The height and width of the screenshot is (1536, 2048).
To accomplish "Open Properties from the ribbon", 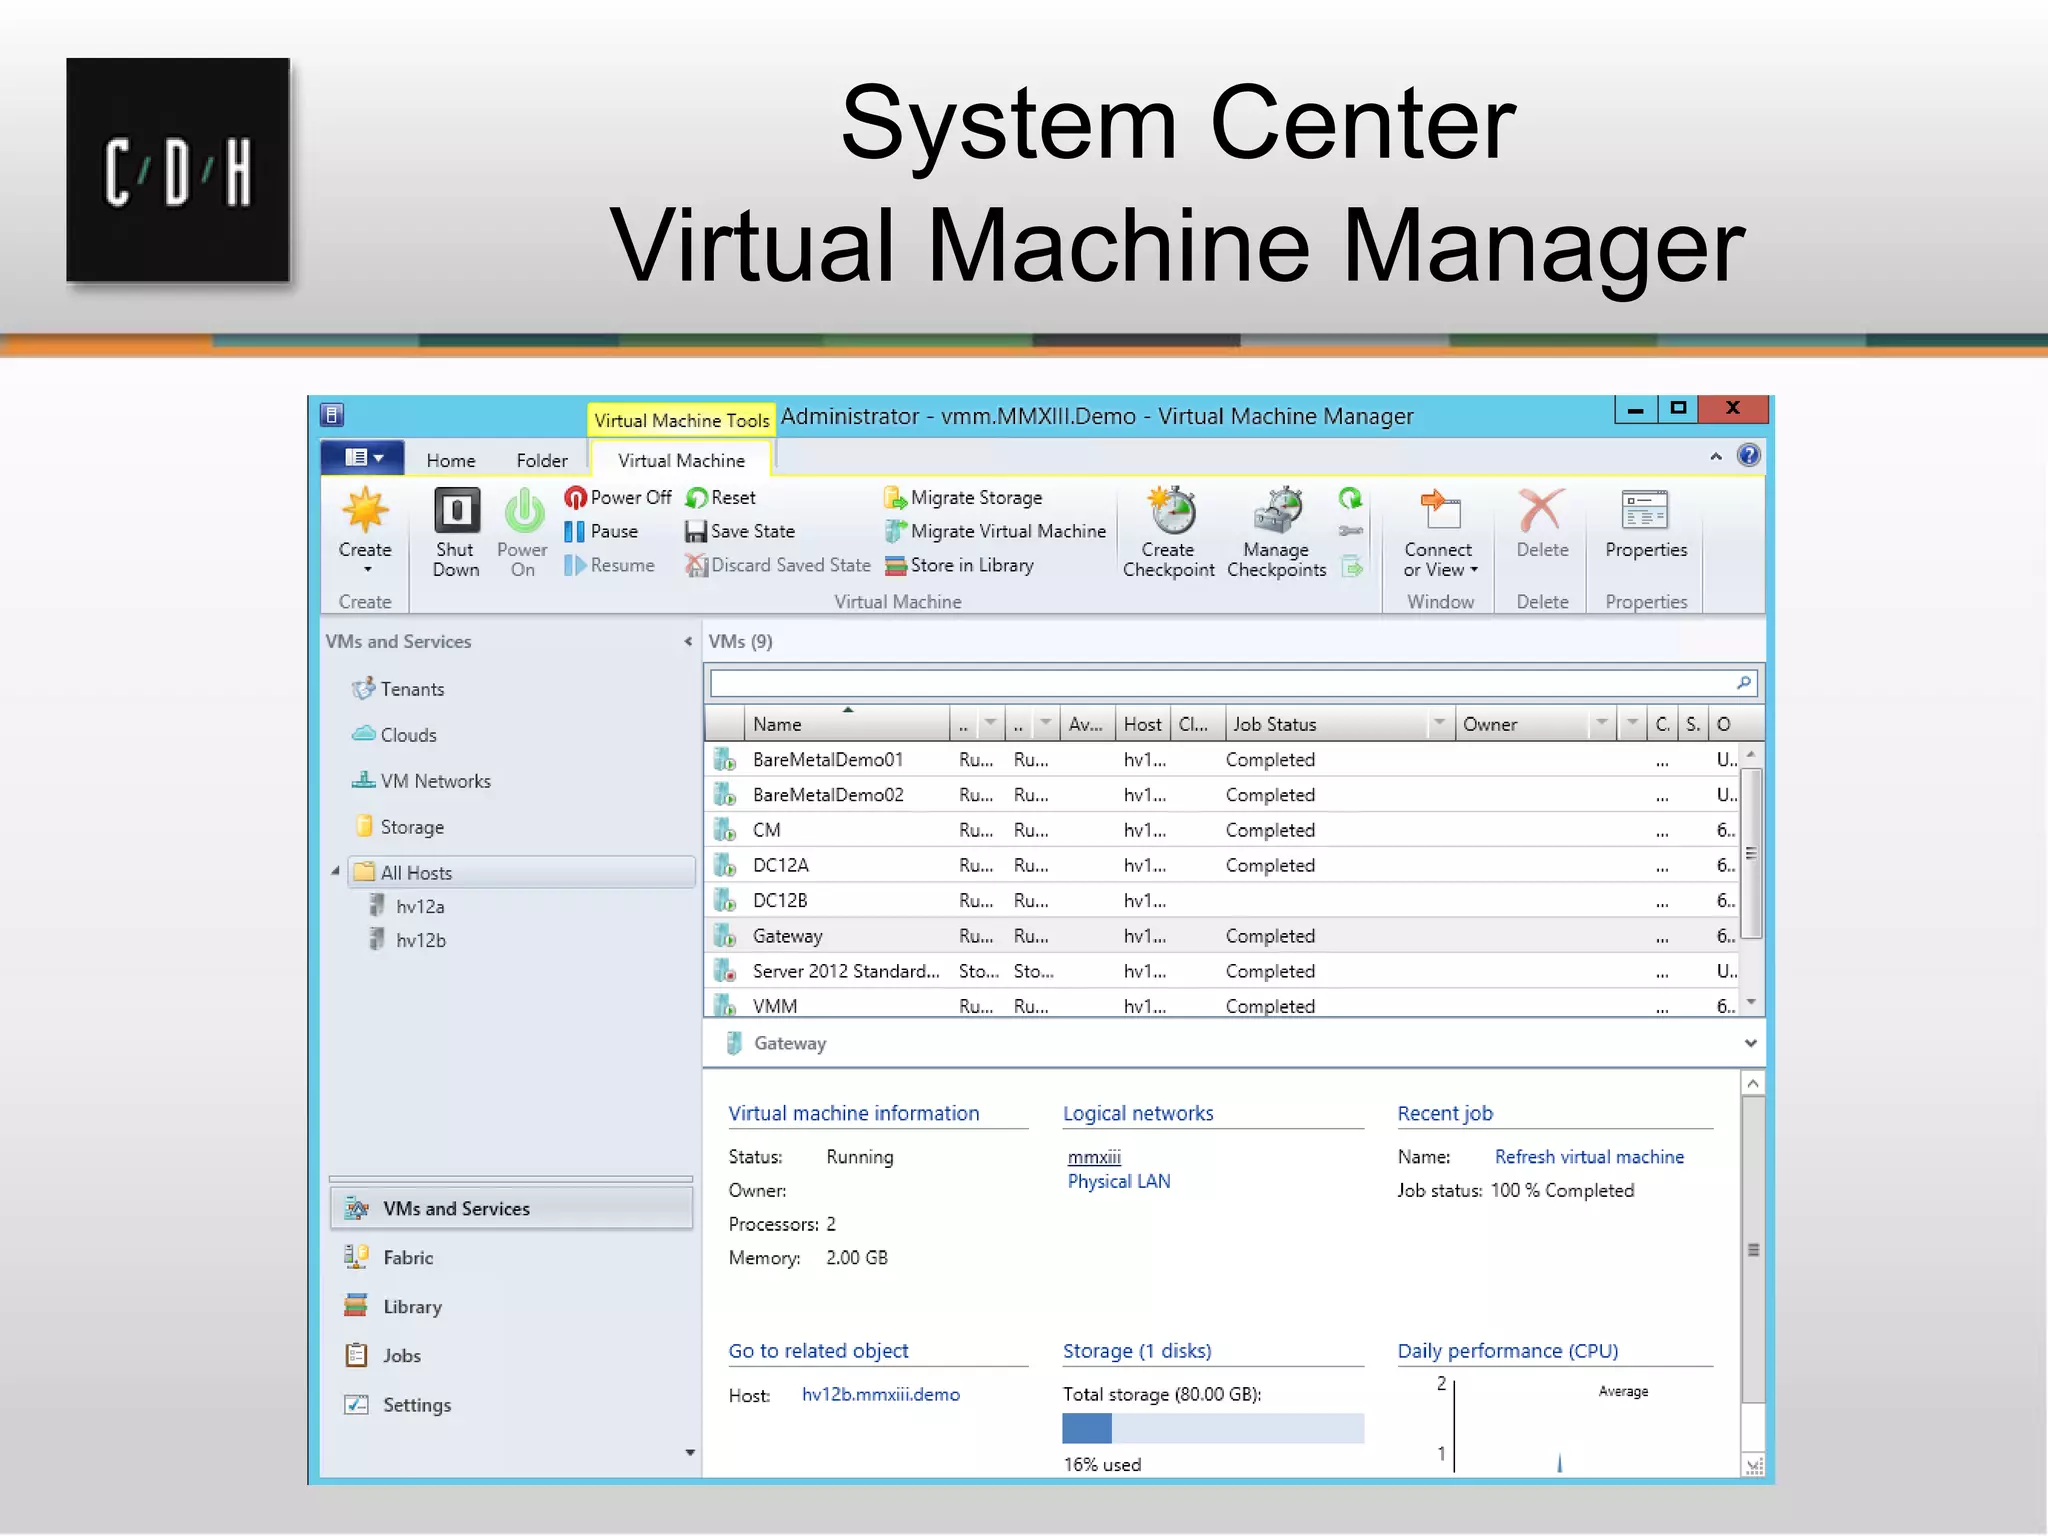I will [1646, 524].
